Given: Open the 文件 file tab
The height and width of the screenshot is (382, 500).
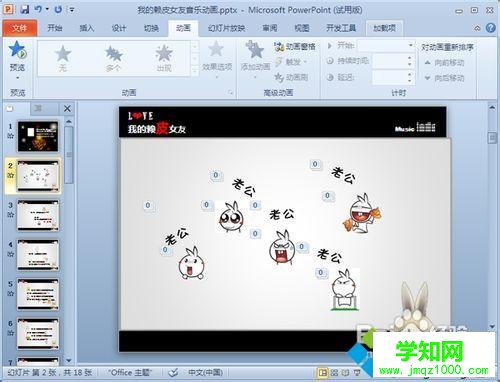Looking at the screenshot, I should point(20,28).
